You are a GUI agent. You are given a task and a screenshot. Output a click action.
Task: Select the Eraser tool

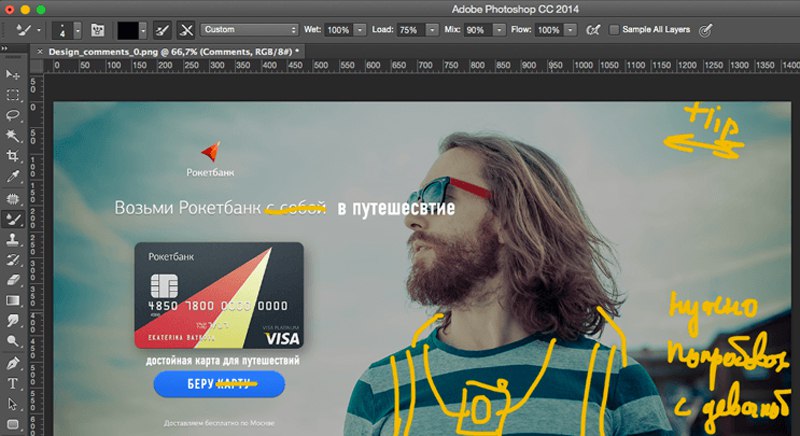[x=13, y=280]
